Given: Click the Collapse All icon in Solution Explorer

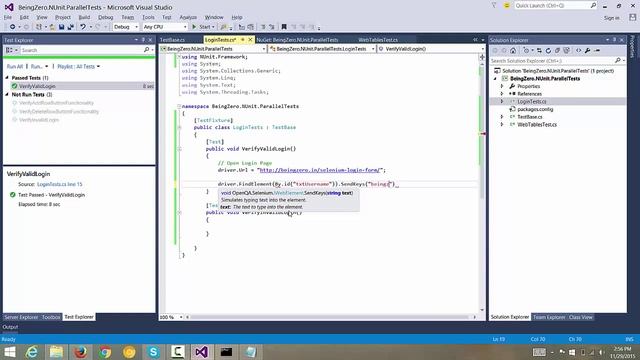Looking at the screenshot, I should (x=557, y=51).
